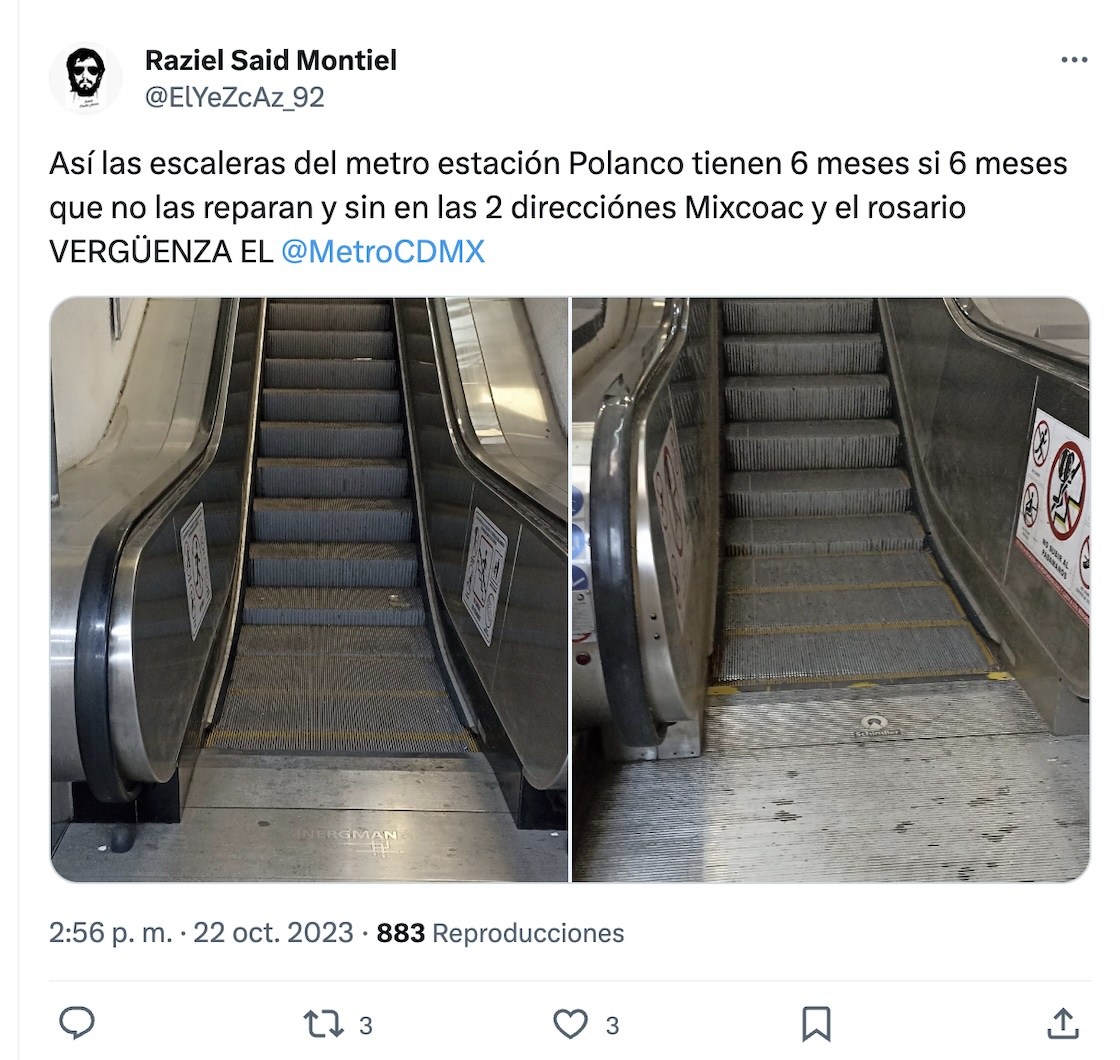The height and width of the screenshot is (1060, 1120).
Task: Click the Schindler logo in right photo
Action: point(877,726)
